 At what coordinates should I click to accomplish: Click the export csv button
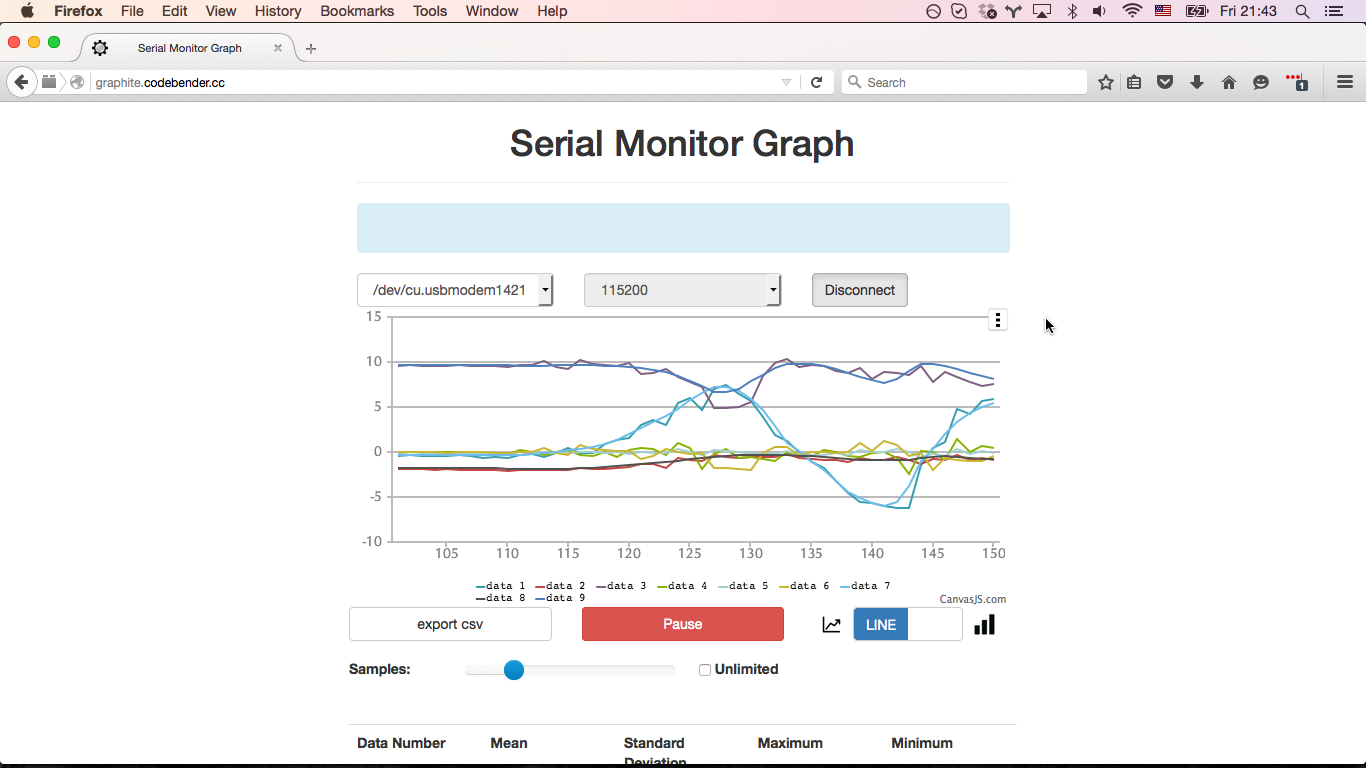click(x=450, y=624)
